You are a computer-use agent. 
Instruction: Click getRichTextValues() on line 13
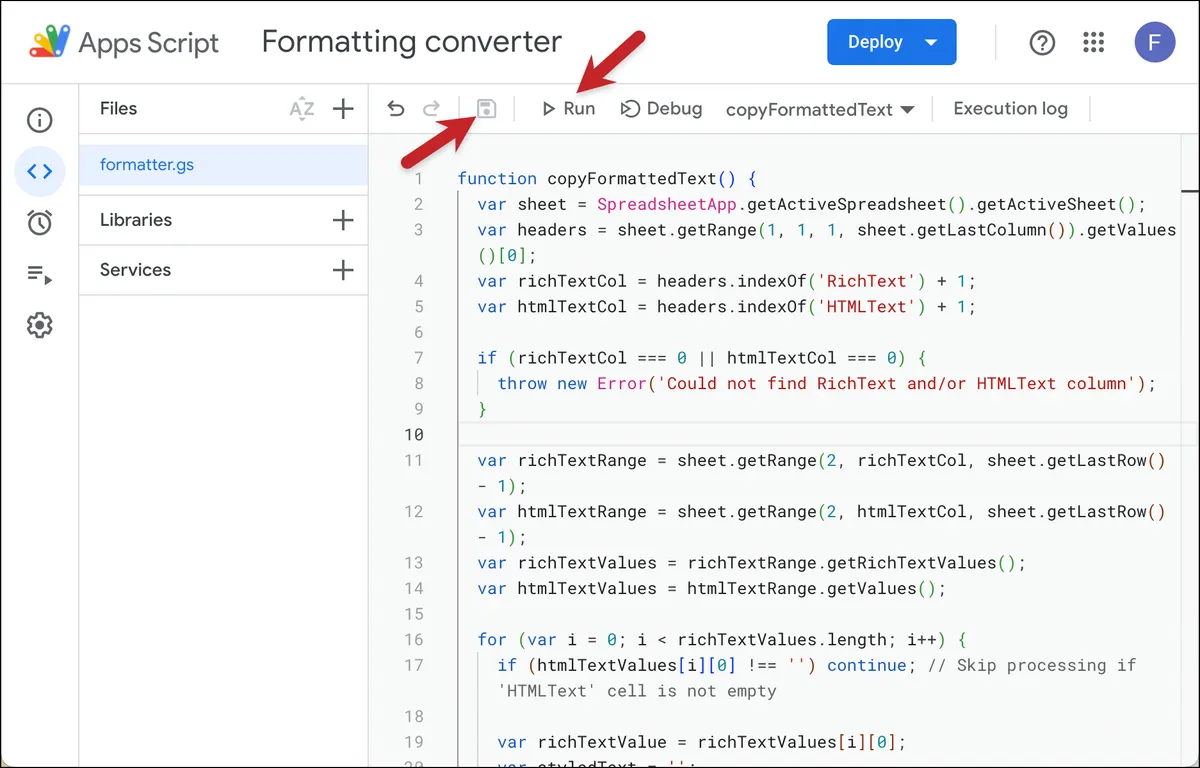coord(921,563)
